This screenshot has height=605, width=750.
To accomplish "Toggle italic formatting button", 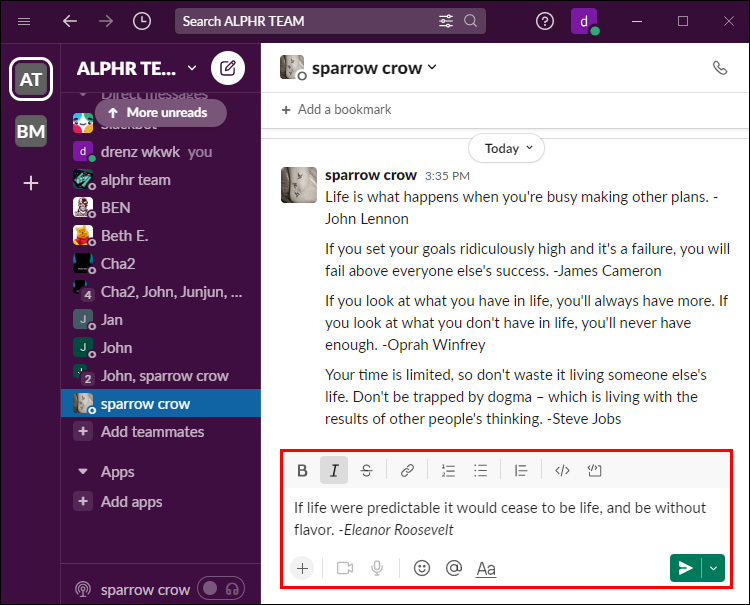I will click(x=334, y=471).
